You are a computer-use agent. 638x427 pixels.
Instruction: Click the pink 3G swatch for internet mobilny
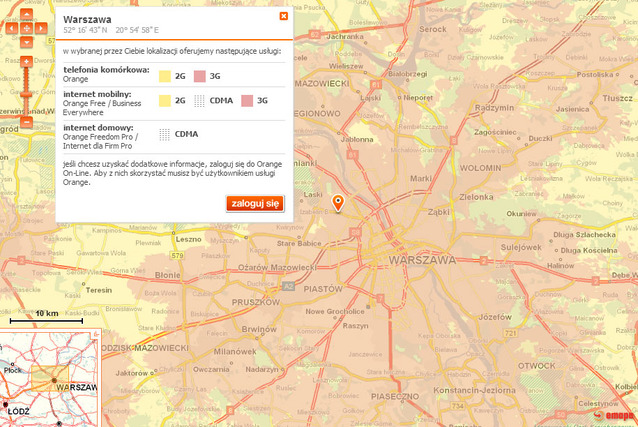(x=247, y=101)
